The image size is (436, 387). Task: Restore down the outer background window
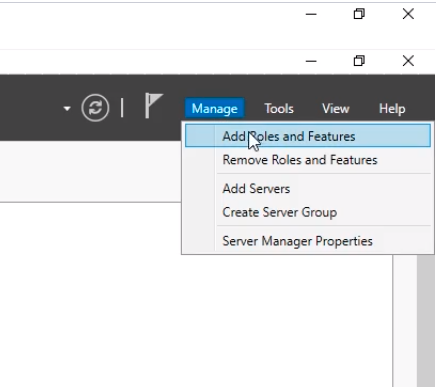pos(359,14)
